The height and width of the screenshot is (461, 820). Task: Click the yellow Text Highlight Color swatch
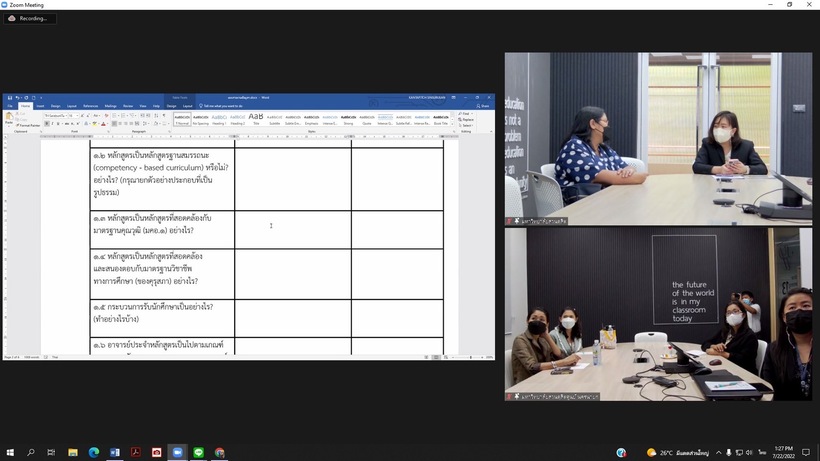tap(95, 123)
